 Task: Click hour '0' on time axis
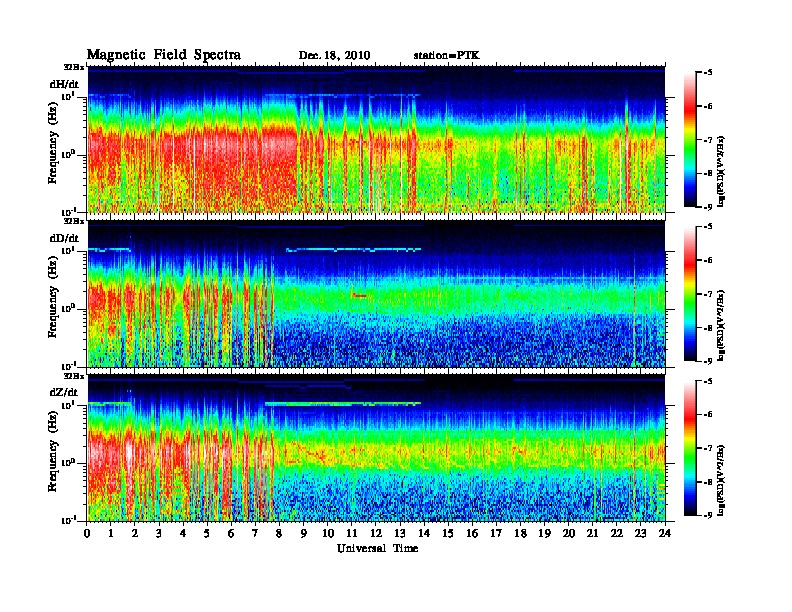point(87,534)
